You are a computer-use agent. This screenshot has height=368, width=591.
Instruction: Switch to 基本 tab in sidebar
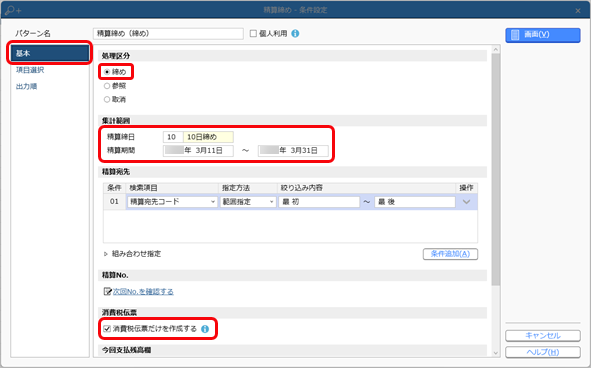49,53
